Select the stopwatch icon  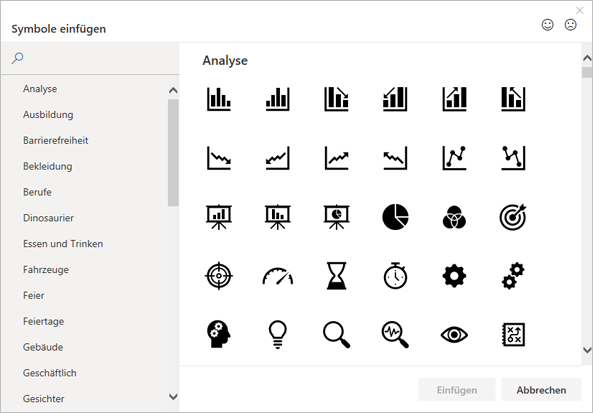point(395,276)
